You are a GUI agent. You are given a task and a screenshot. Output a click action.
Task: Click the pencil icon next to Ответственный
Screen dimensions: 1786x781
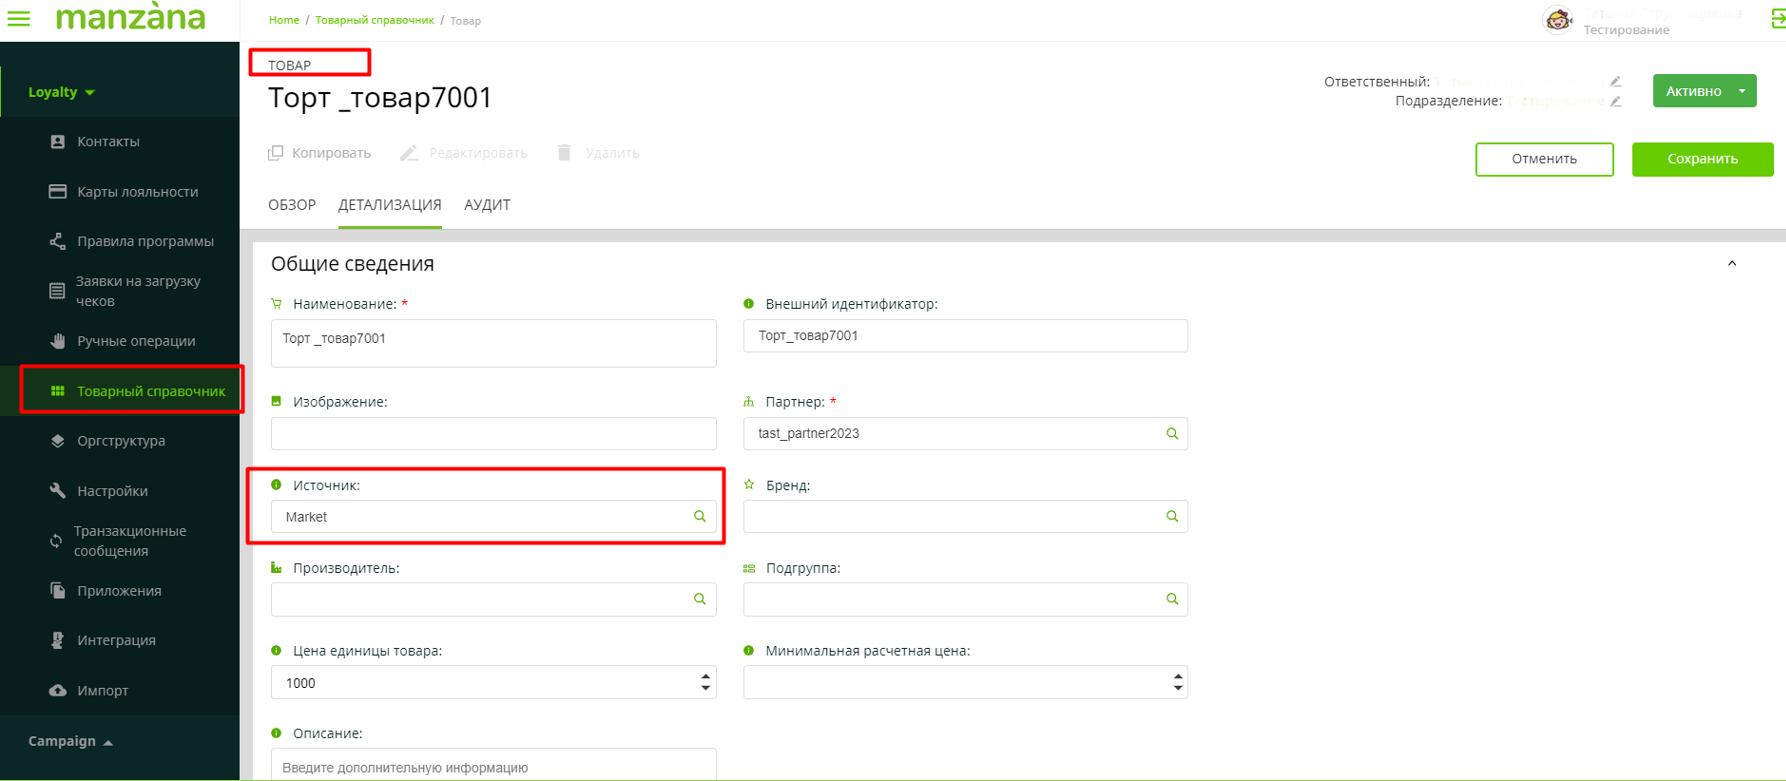click(x=1616, y=82)
